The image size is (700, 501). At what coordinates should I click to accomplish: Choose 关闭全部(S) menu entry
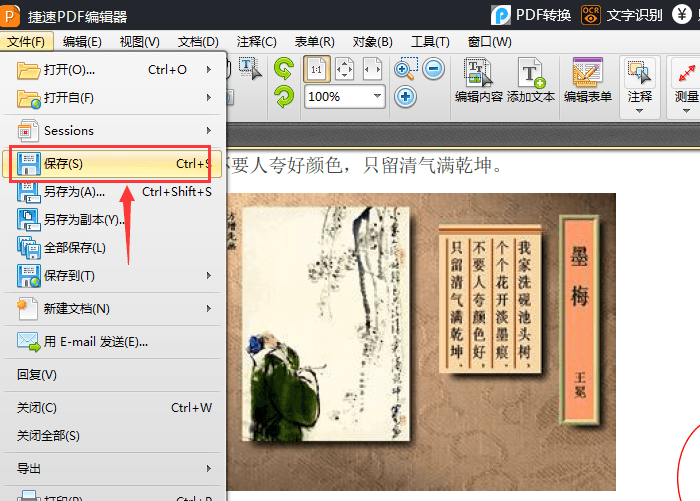click(x=112, y=436)
